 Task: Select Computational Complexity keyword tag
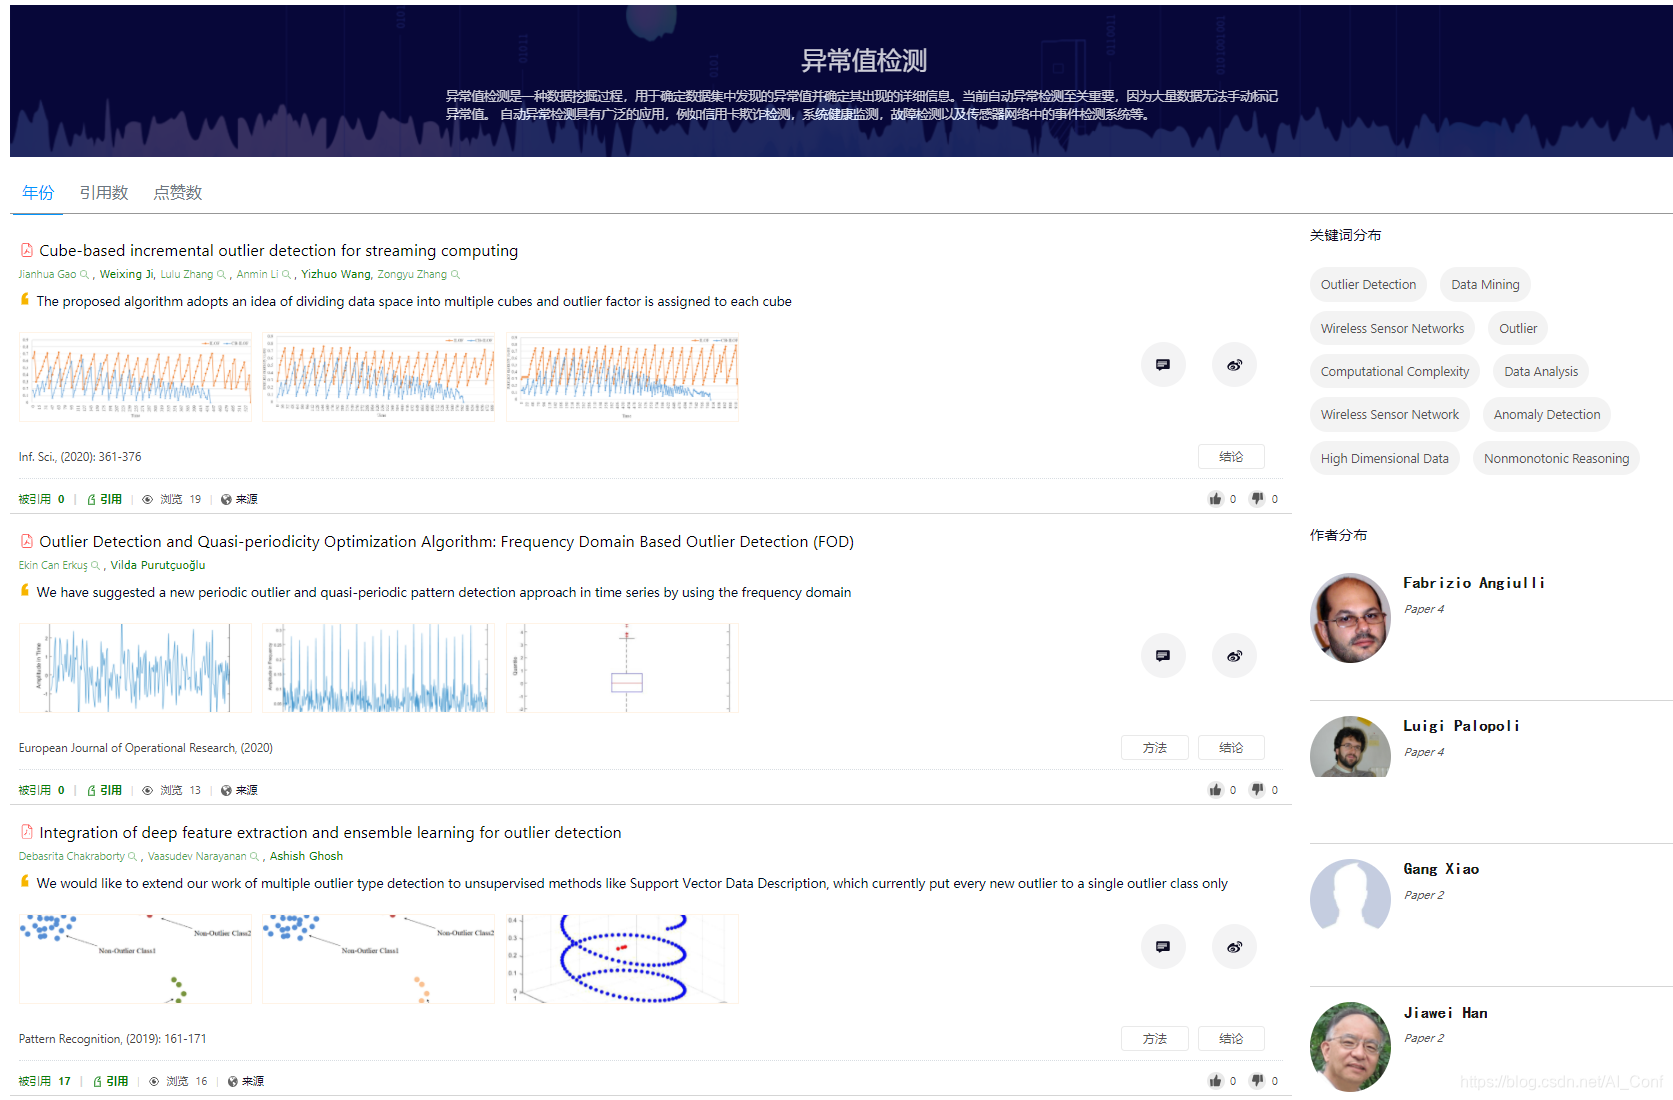(x=1395, y=372)
